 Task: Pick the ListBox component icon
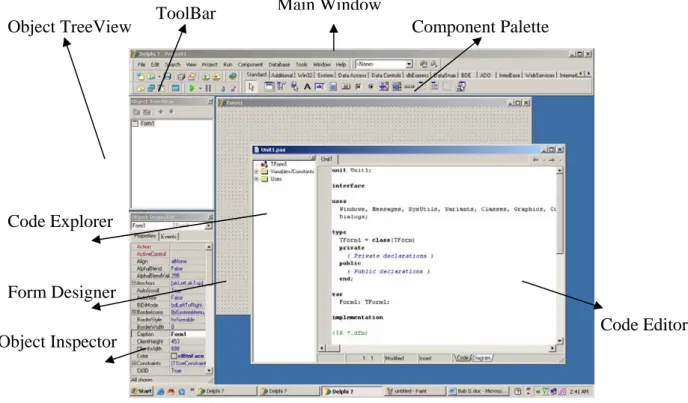384,86
